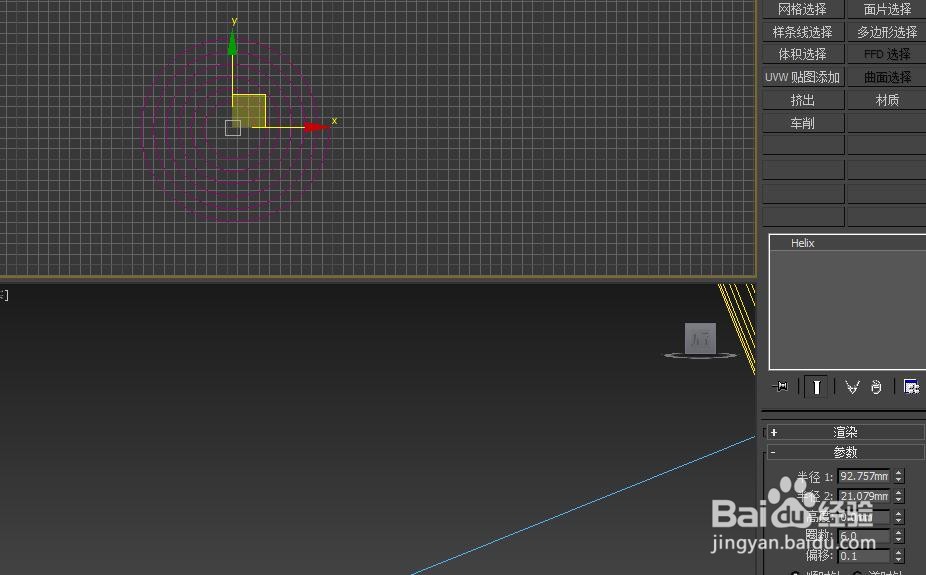Open Configure Modifier Sets icon
The height and width of the screenshot is (575, 926).
[x=911, y=387]
